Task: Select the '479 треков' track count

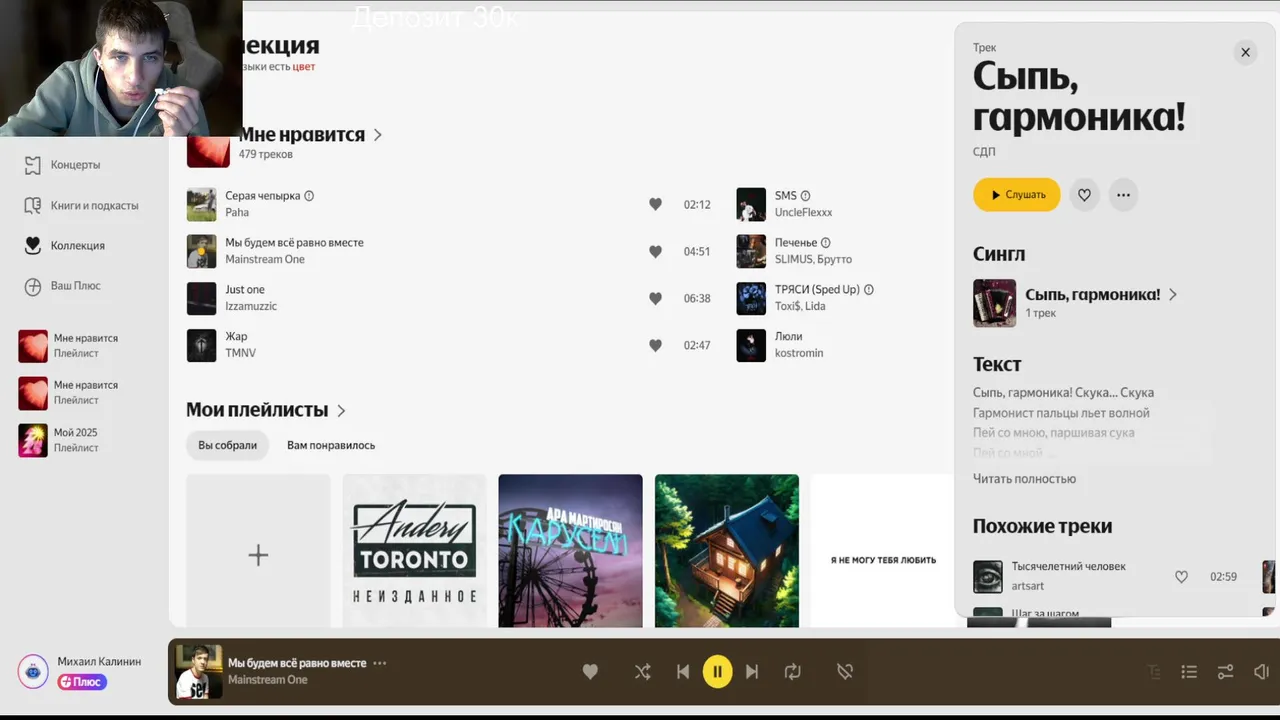Action: tap(265, 155)
